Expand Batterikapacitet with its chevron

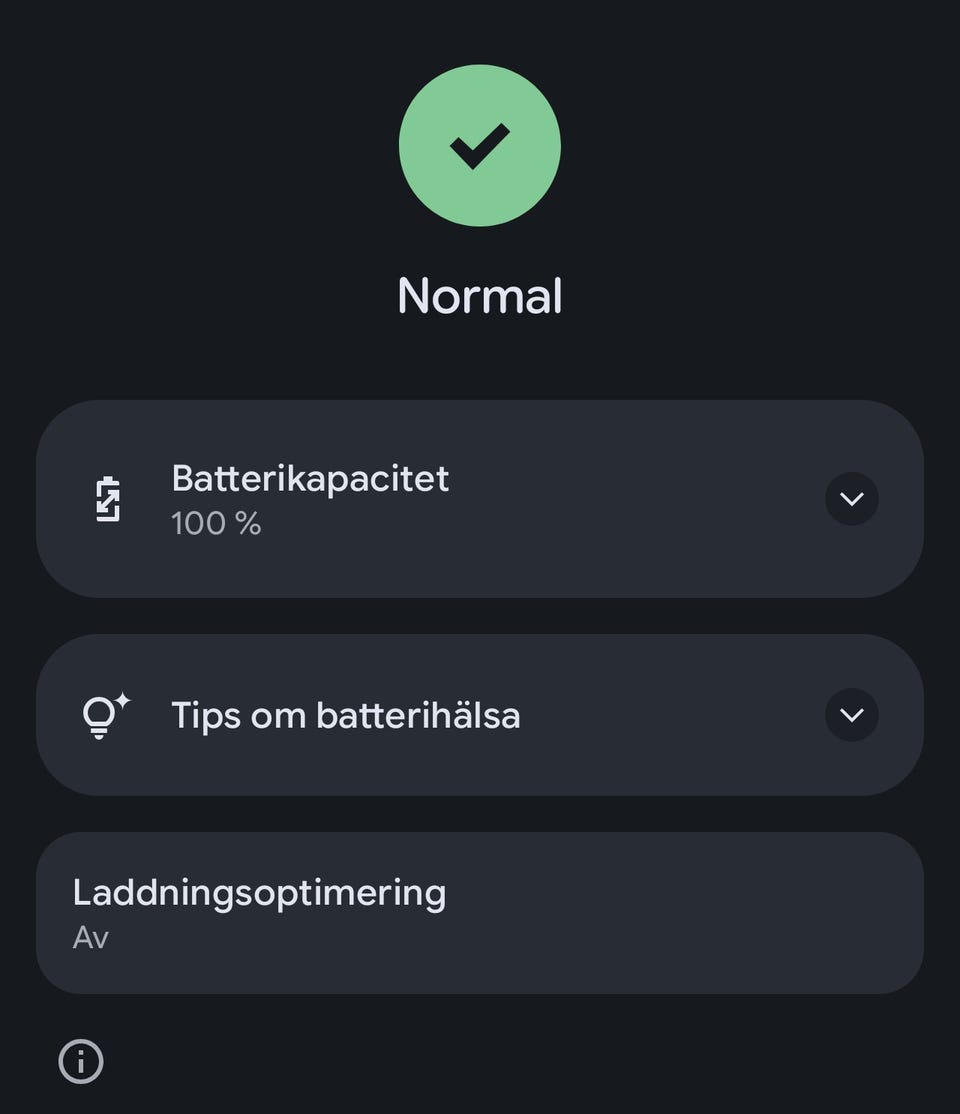[852, 499]
